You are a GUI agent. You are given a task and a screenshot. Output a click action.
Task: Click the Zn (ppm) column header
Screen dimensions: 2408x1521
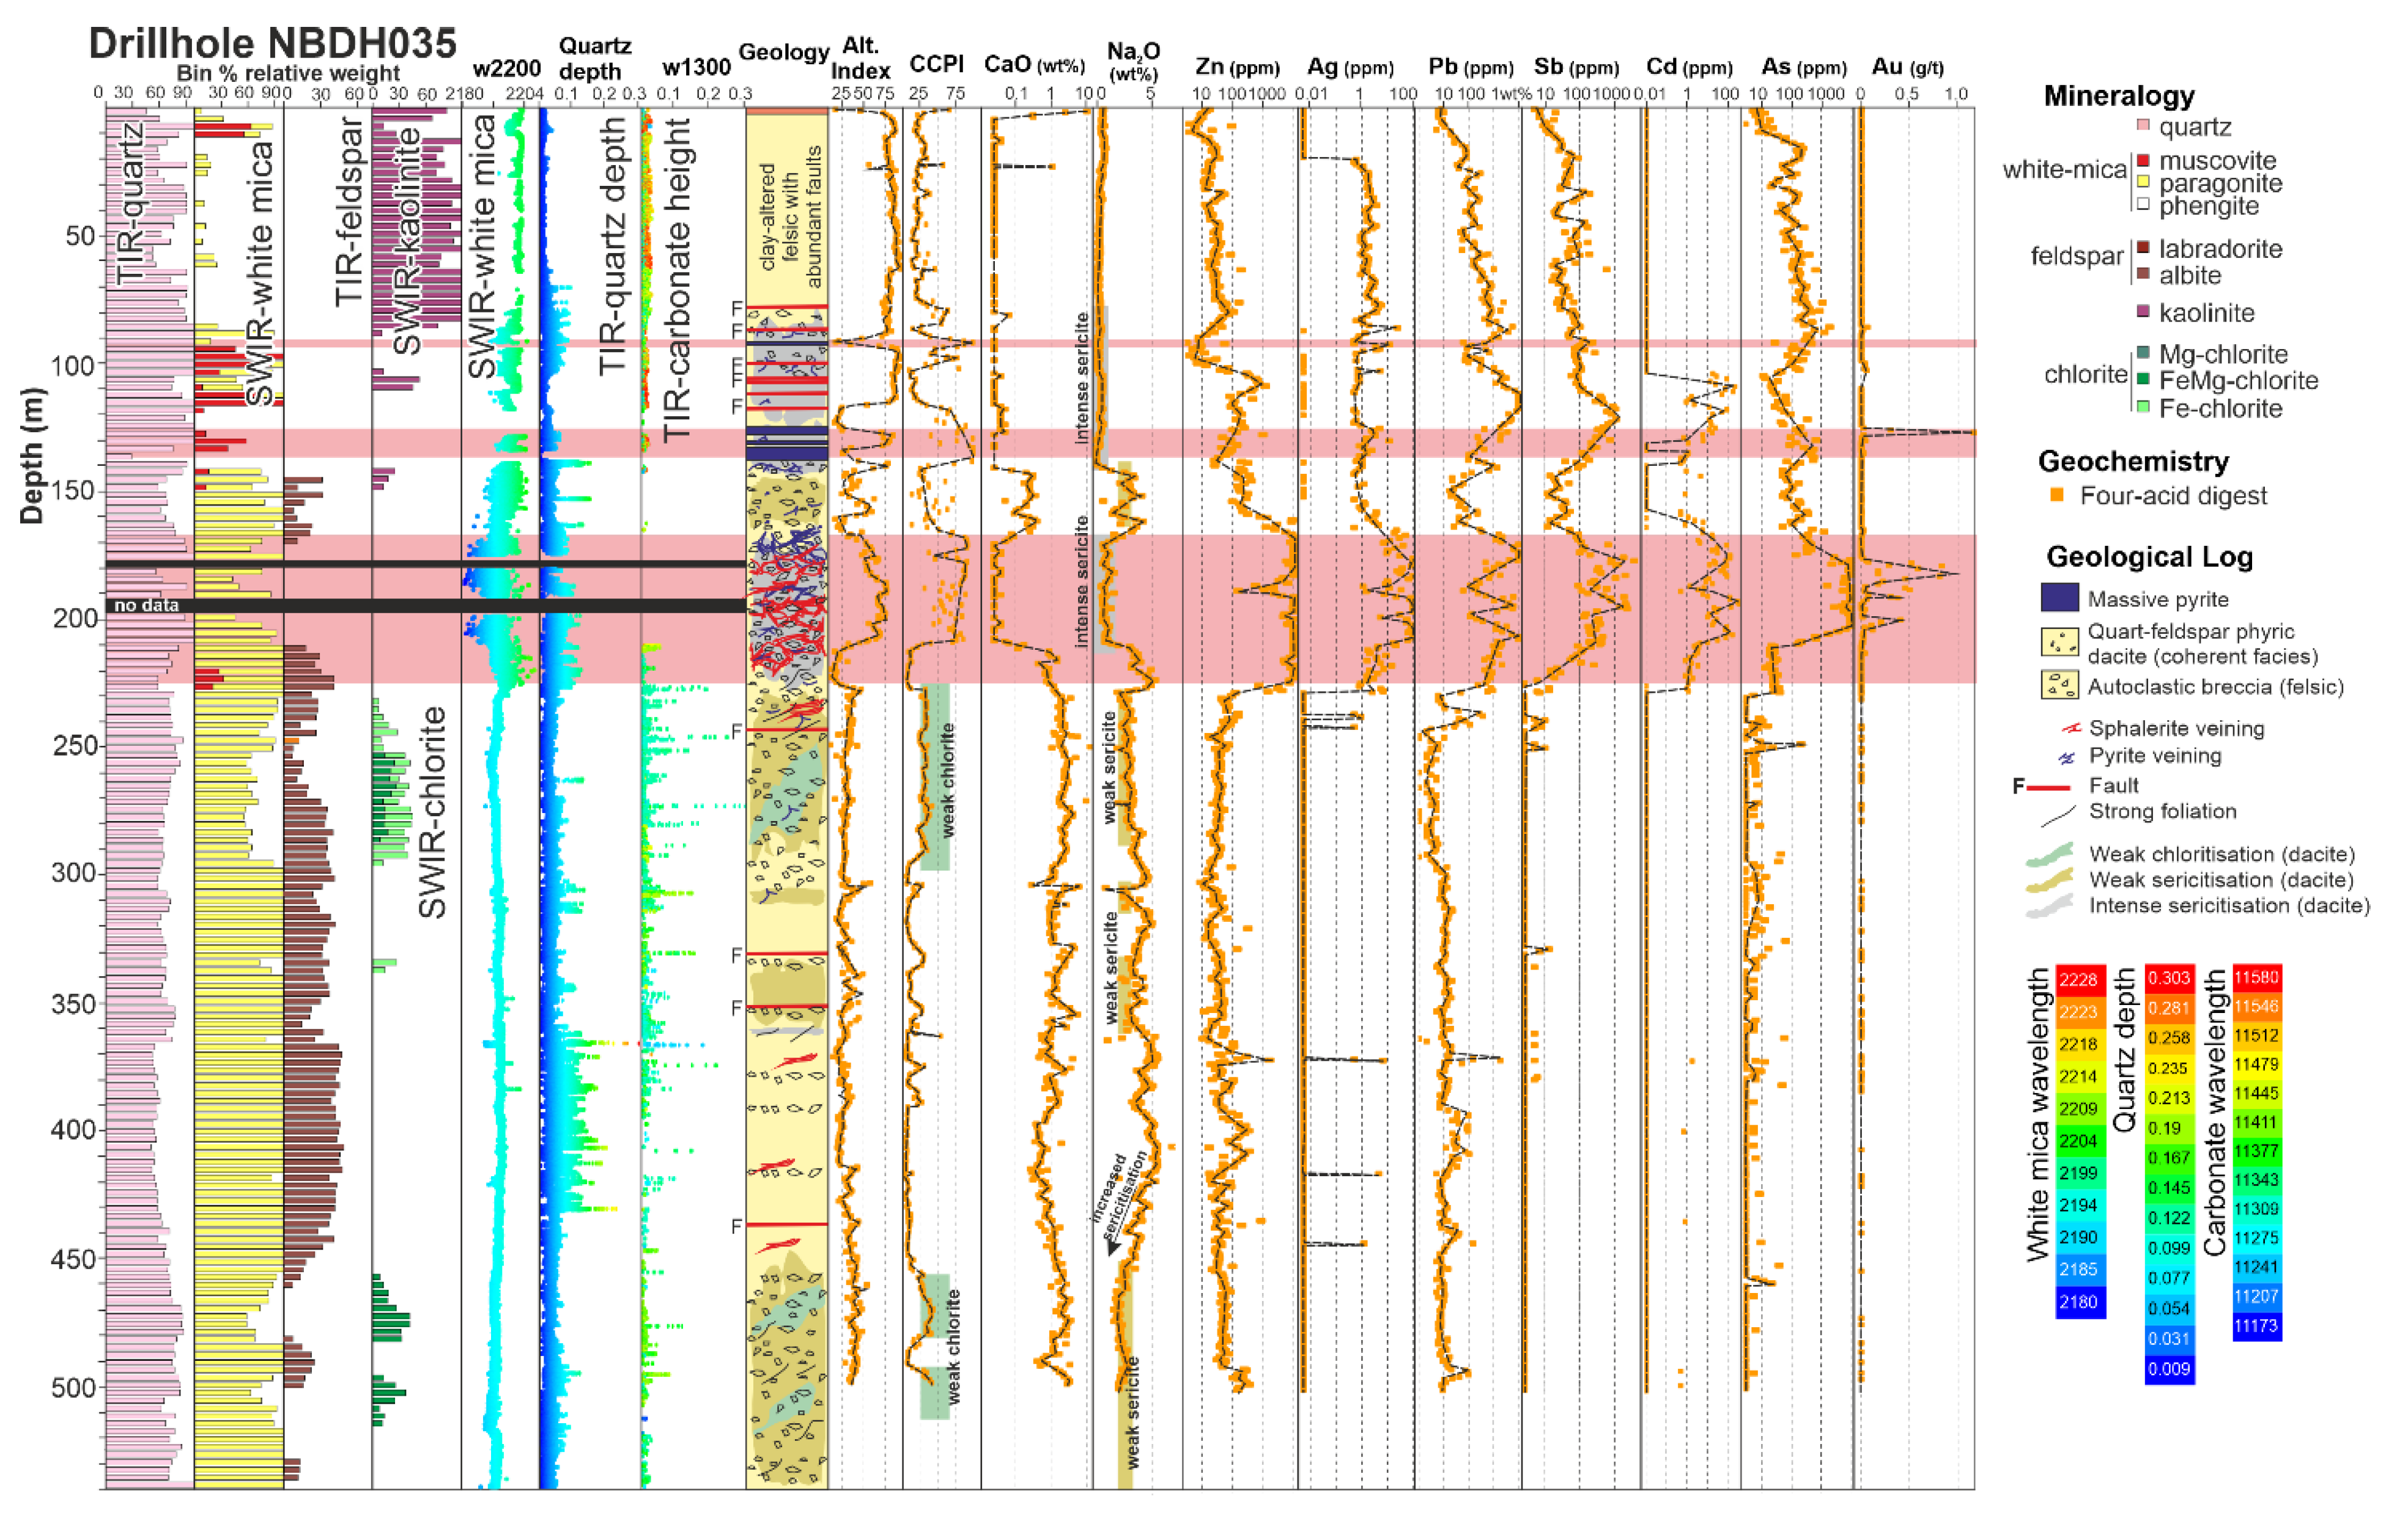[x=1237, y=67]
